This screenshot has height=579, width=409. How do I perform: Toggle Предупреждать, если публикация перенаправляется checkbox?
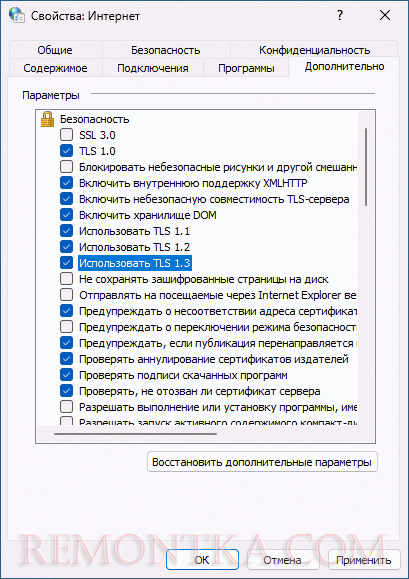66,343
